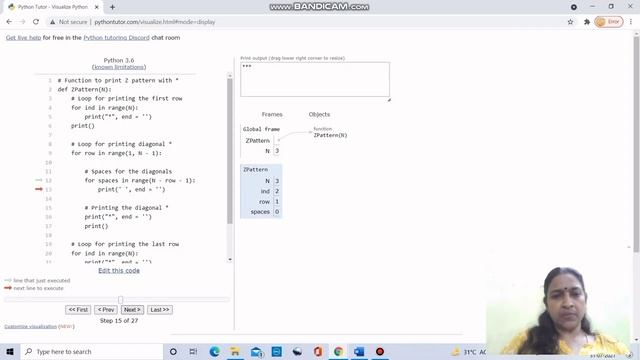Click code line 'for row in range(1, N - 1):'
This screenshot has width=640, height=360.
pyautogui.click(x=116, y=153)
